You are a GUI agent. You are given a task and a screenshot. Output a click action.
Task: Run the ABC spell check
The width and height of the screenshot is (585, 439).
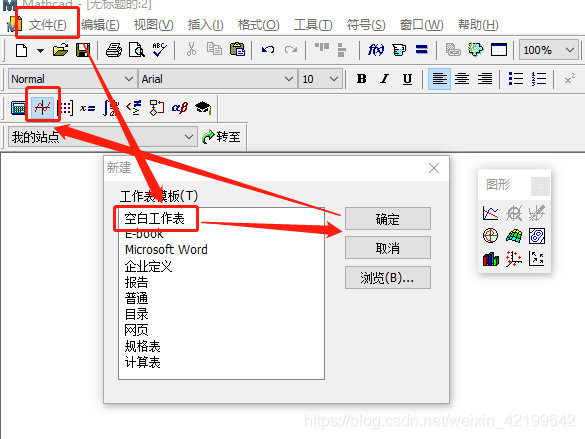pyautogui.click(x=159, y=50)
